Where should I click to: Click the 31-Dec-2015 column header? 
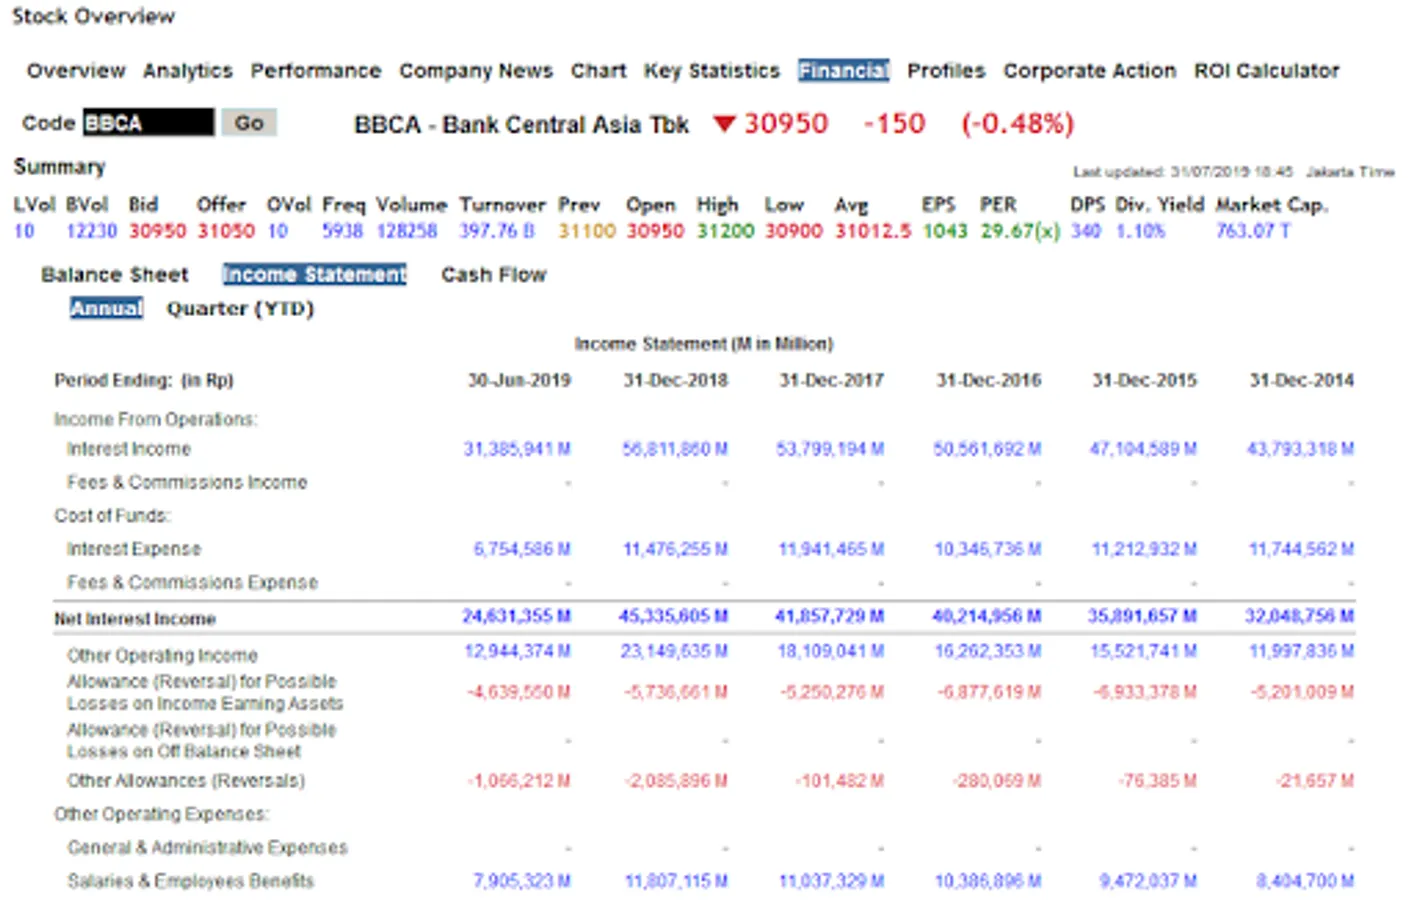pyautogui.click(x=1145, y=381)
